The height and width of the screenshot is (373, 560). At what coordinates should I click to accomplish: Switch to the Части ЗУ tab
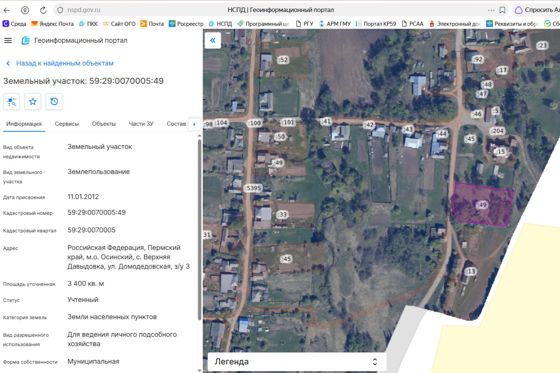pyautogui.click(x=141, y=124)
